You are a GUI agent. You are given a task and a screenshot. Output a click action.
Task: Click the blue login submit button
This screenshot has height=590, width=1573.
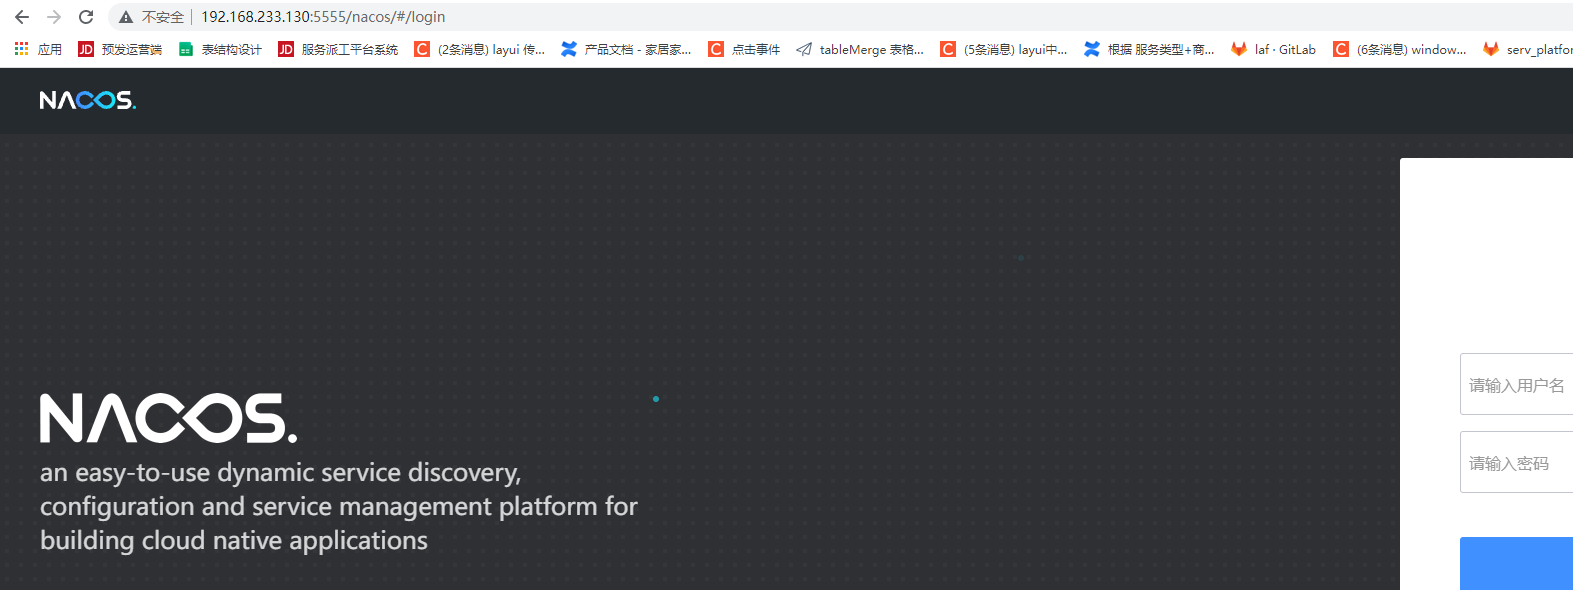pos(1516,563)
